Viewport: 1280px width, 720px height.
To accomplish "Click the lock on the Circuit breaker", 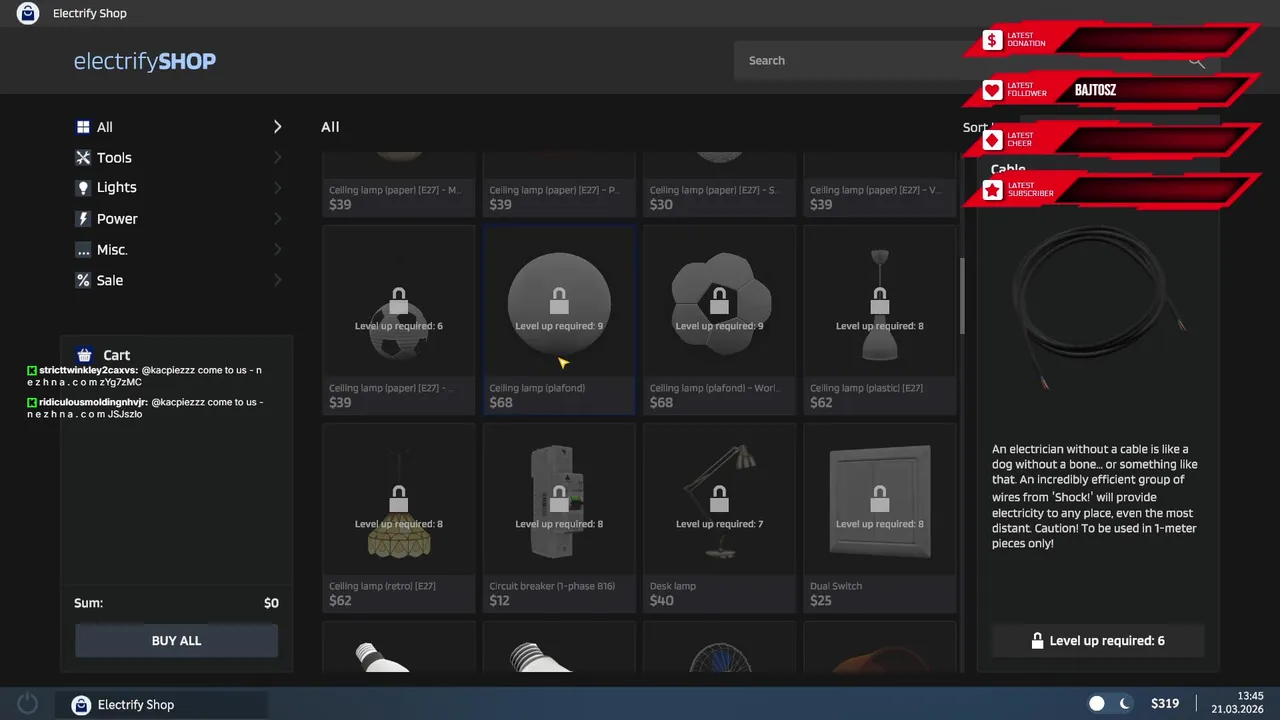I will coord(559,499).
